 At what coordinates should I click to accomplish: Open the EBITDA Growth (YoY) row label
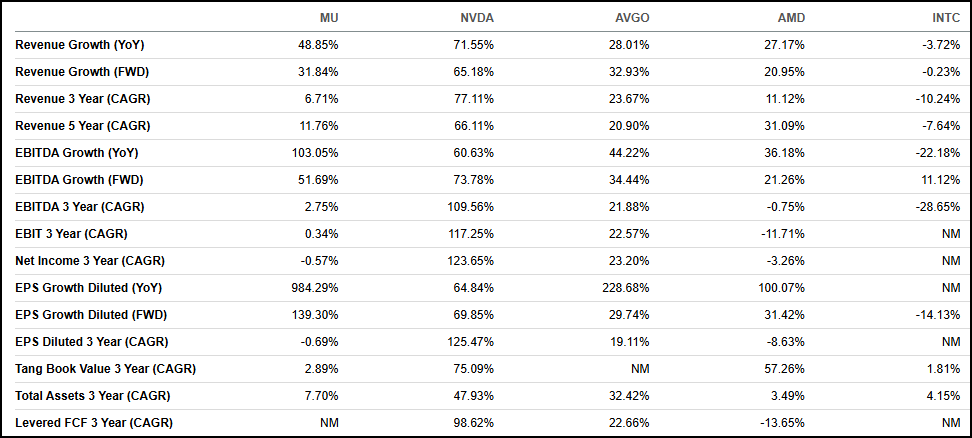[76, 153]
